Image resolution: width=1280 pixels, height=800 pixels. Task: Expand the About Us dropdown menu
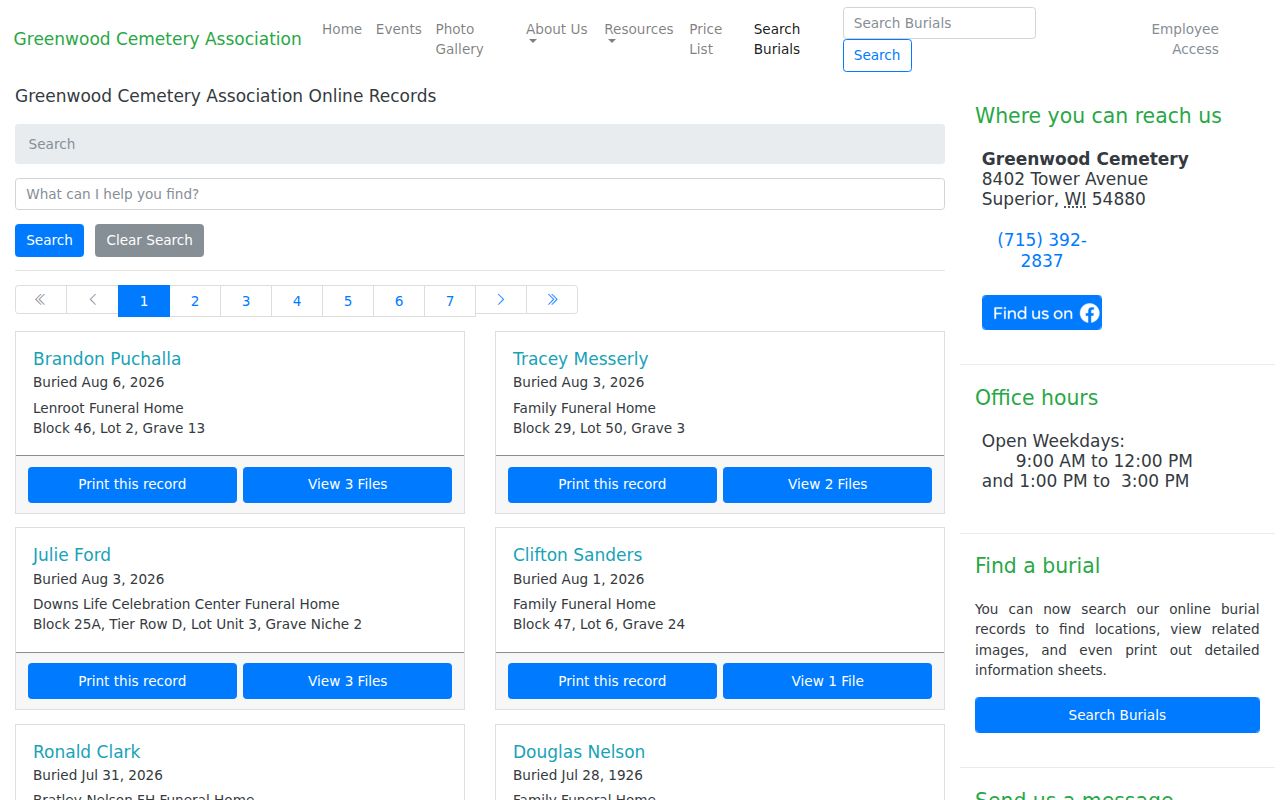(557, 34)
